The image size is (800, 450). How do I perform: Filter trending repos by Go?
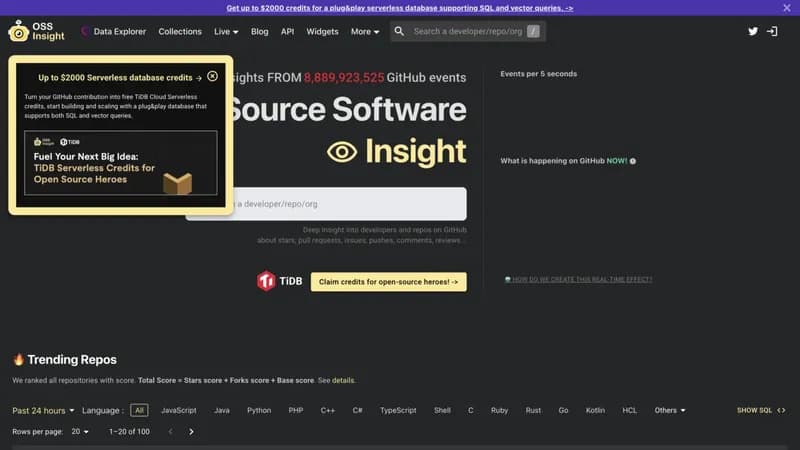pos(563,410)
